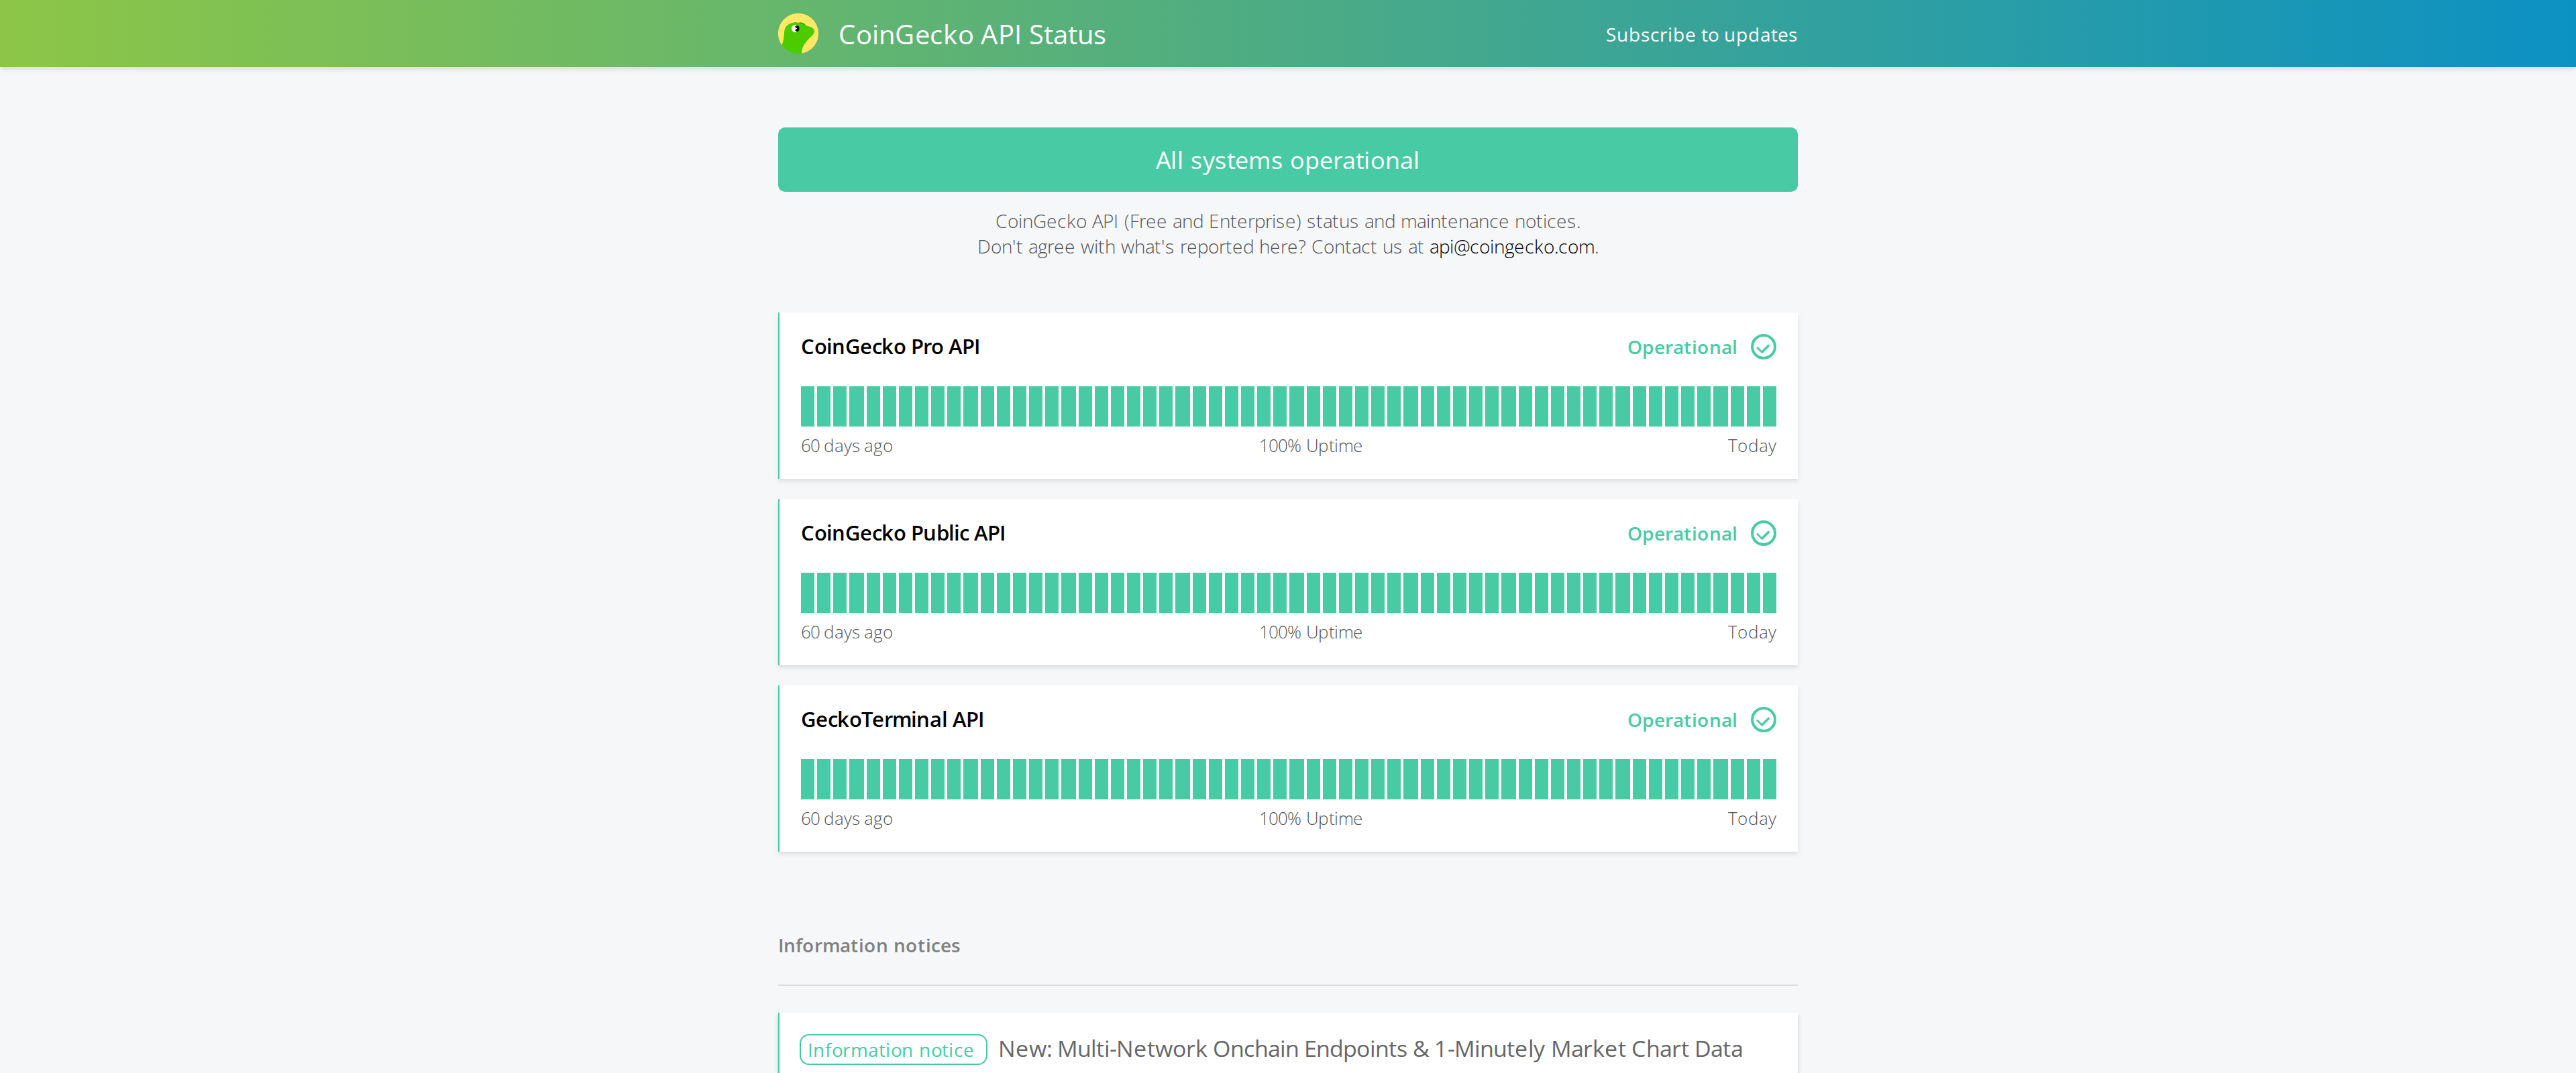Screen dimensions: 2576x1073
Task: Click the Information notice badge
Action: 892,1050
